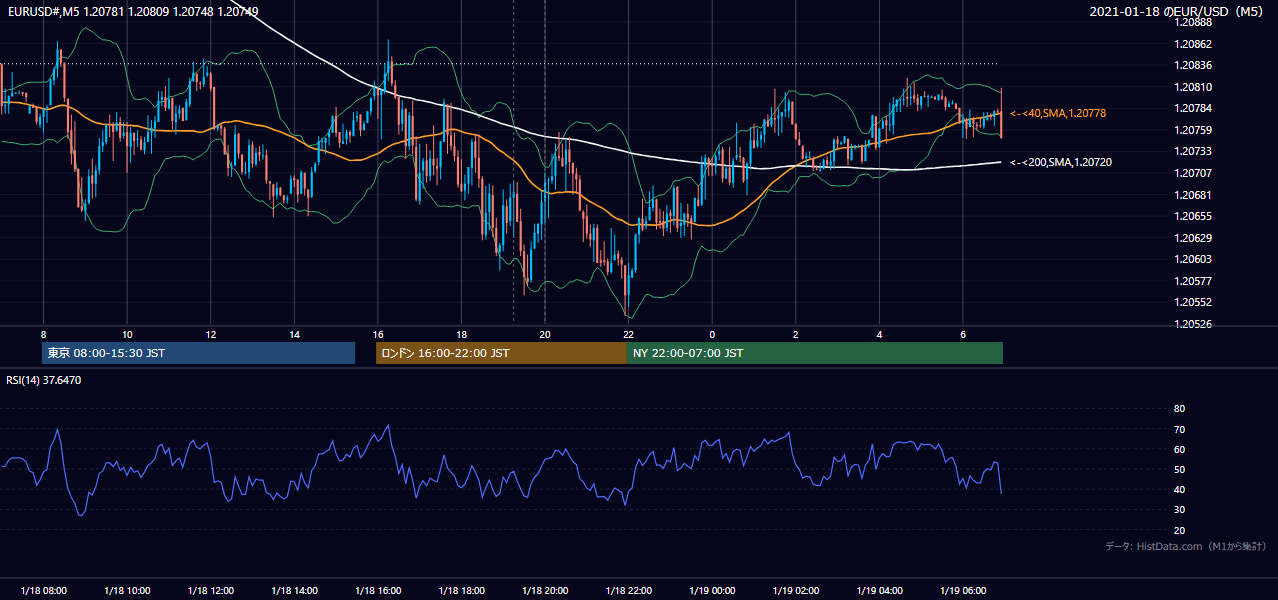Image resolution: width=1278 pixels, height=600 pixels.
Task: Click hour label 14 under the price chart
Action: click(294, 334)
